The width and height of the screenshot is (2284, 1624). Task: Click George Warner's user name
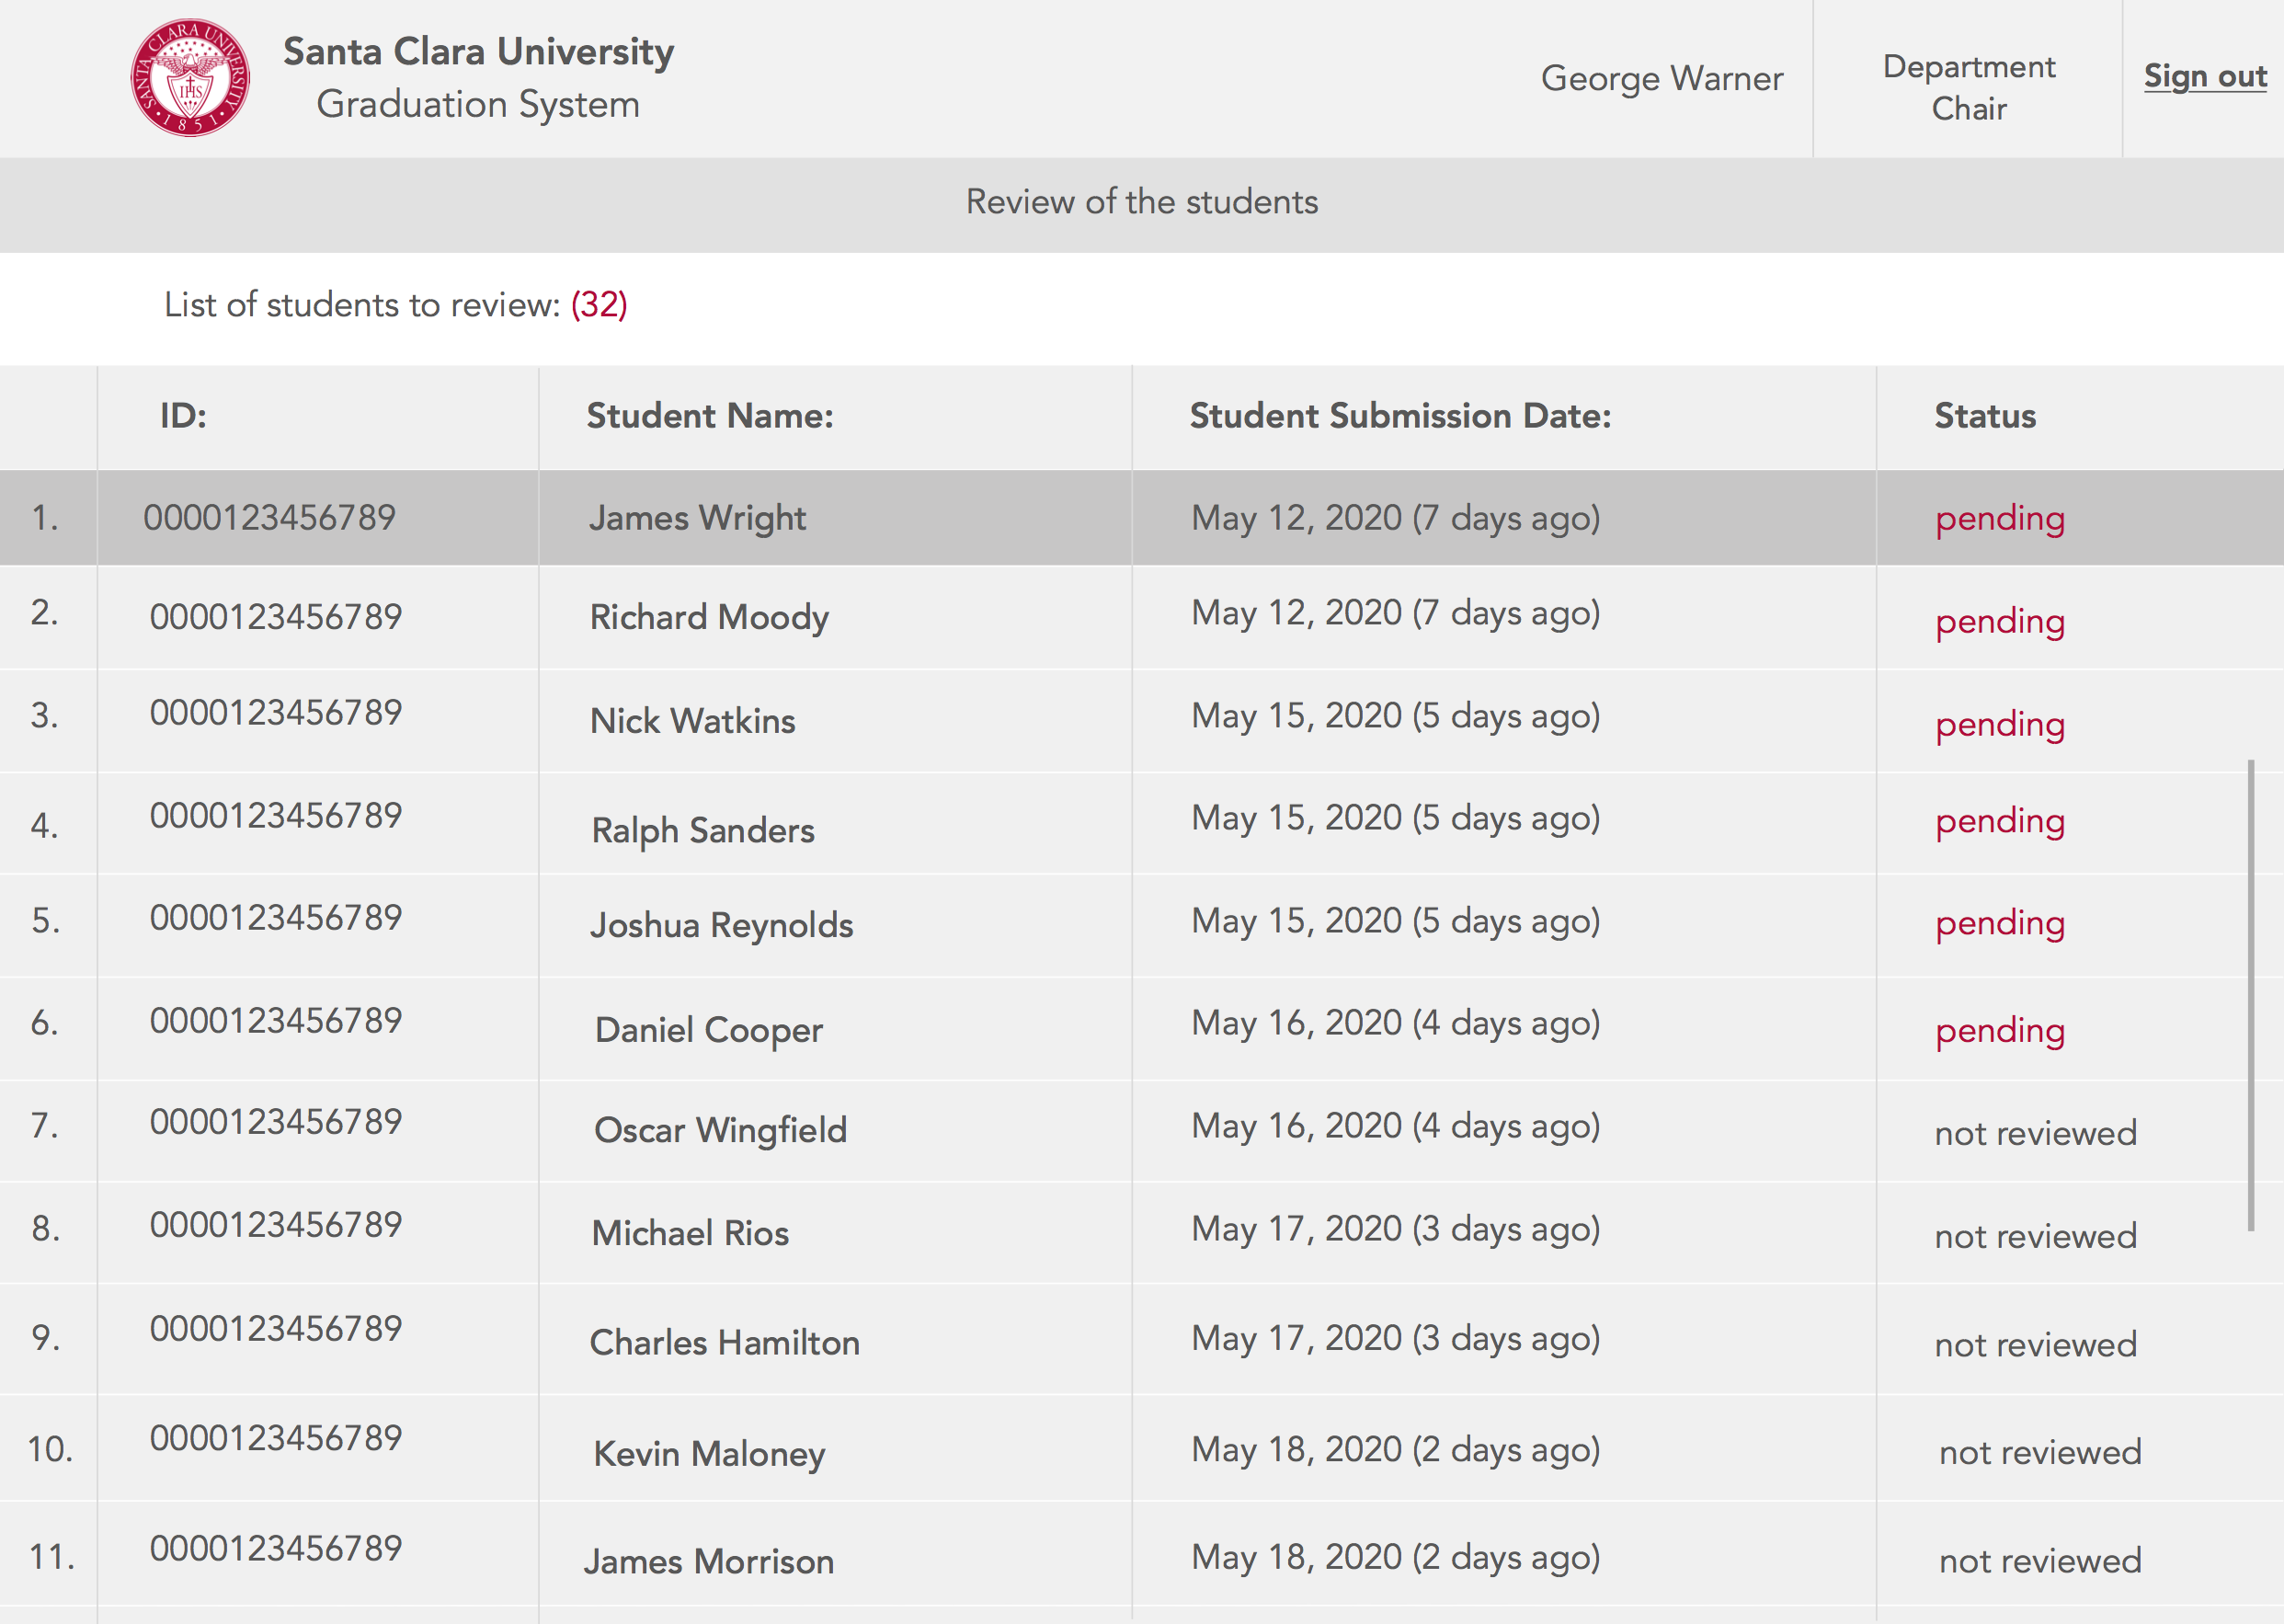point(1662,78)
